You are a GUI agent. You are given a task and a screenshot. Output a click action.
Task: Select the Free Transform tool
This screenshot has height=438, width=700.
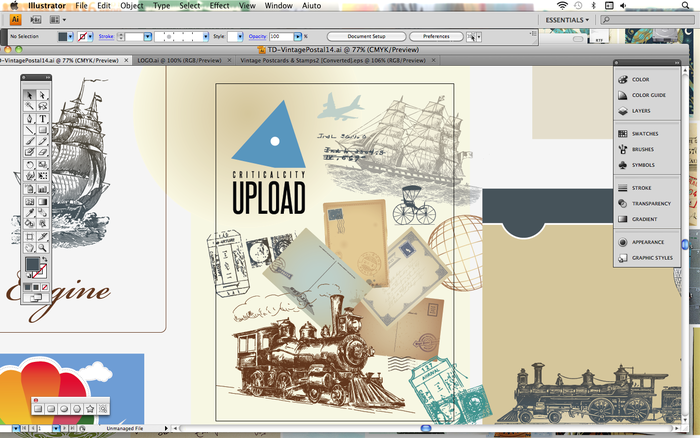pos(42,176)
